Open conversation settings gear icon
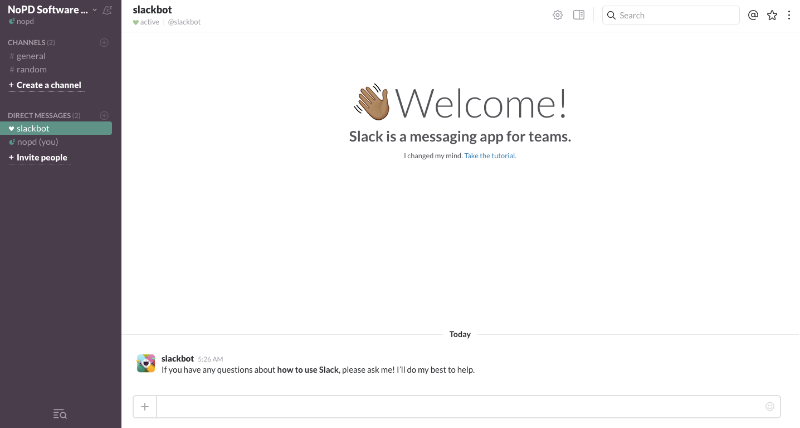Screen dimensions: 800x428 tap(558, 15)
